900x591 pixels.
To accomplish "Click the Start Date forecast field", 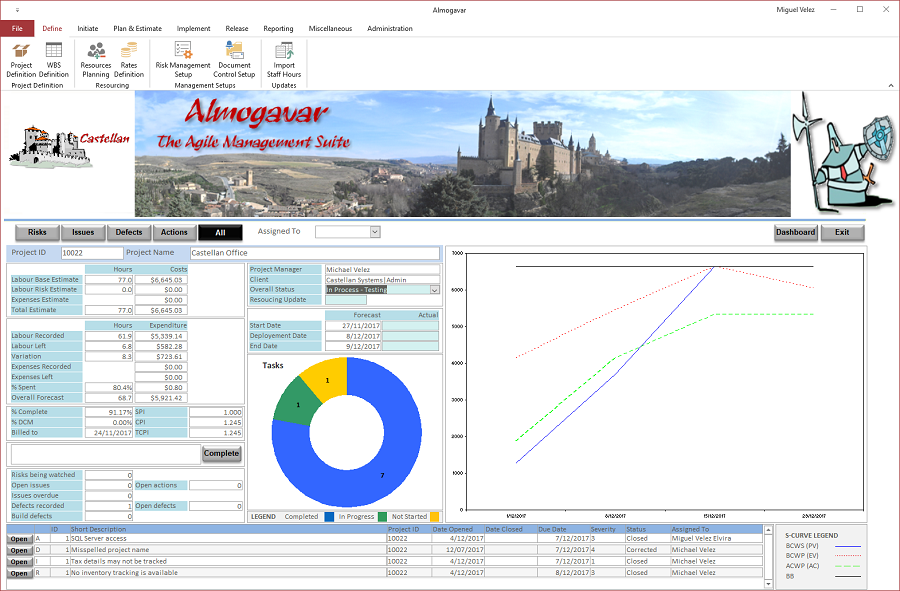I will tap(353, 325).
